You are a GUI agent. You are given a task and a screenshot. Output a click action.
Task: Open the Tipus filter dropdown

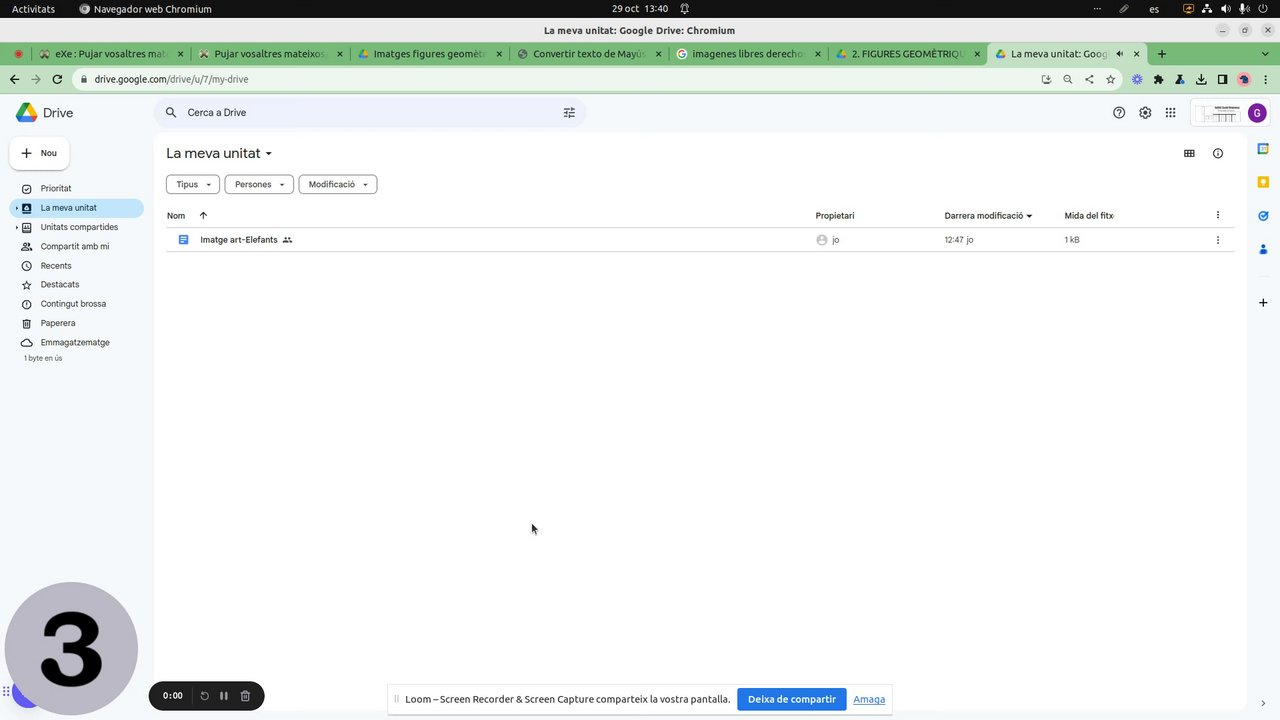(193, 184)
